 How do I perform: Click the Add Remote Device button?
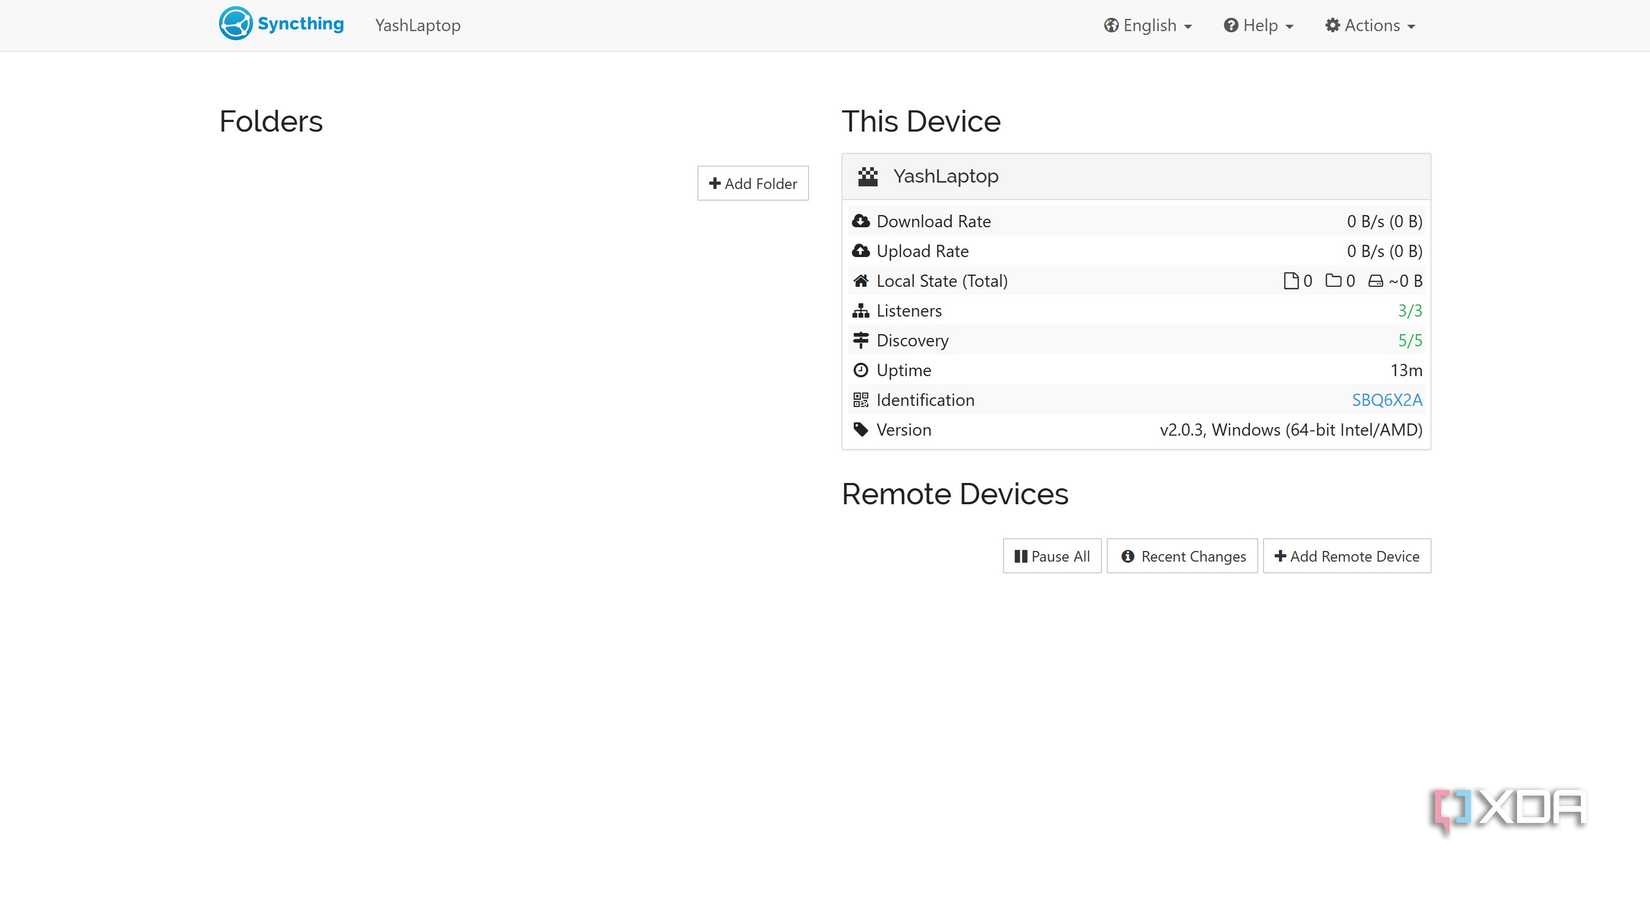(x=1347, y=556)
